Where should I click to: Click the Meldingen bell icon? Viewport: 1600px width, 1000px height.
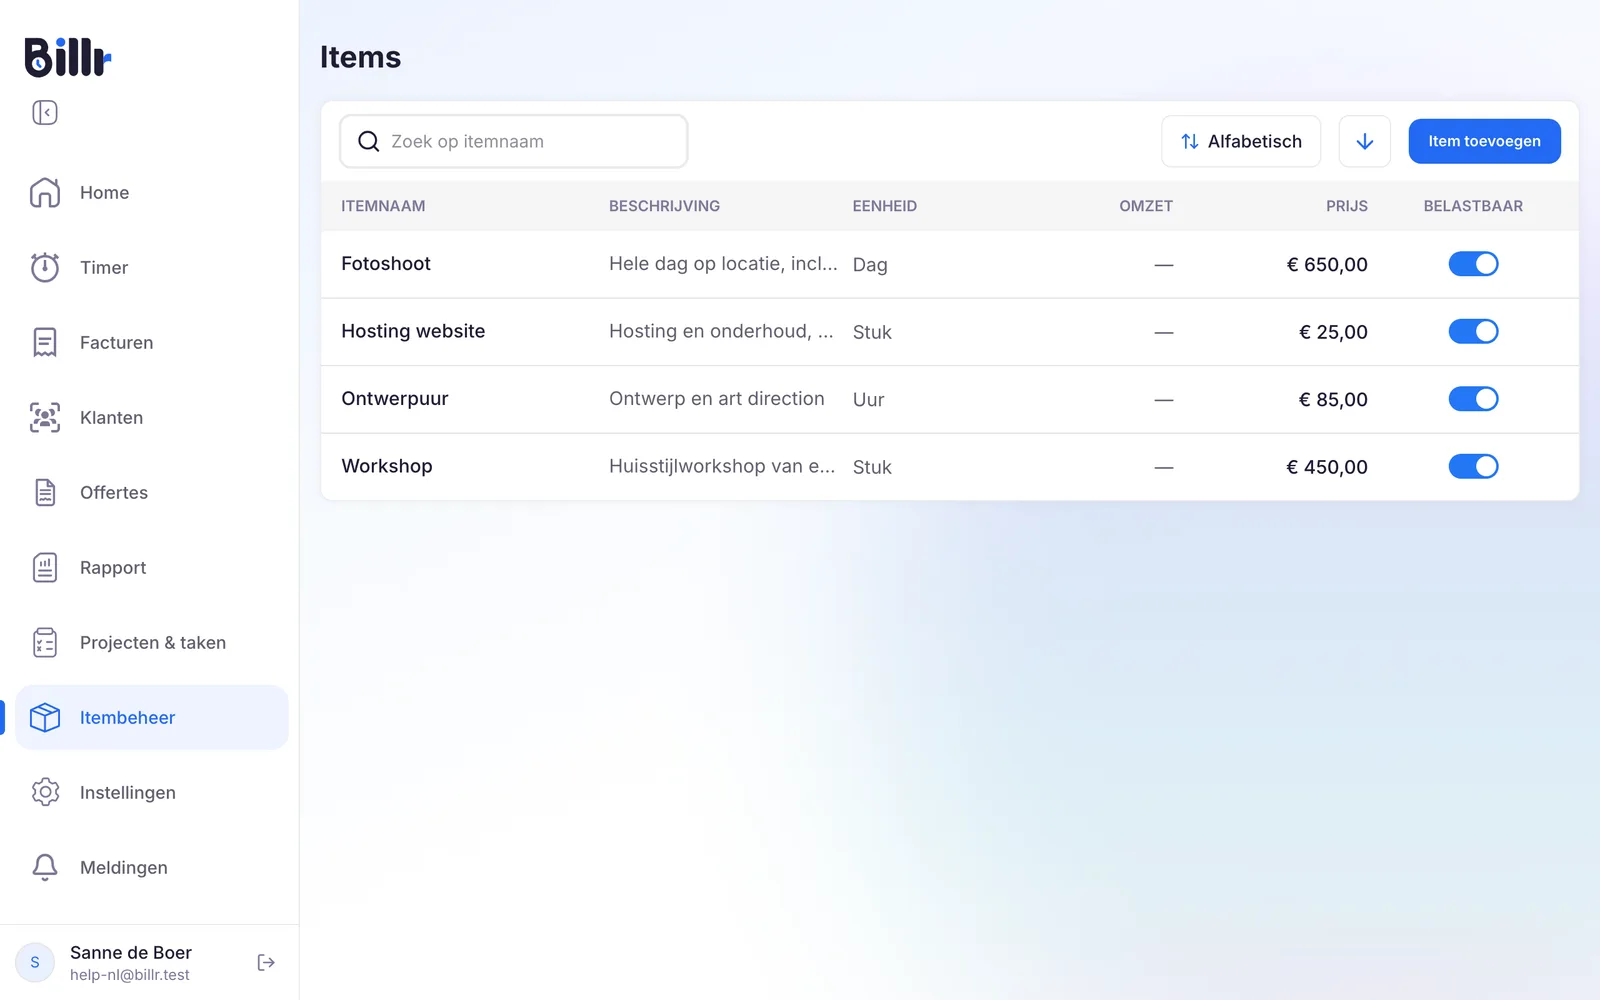(45, 867)
